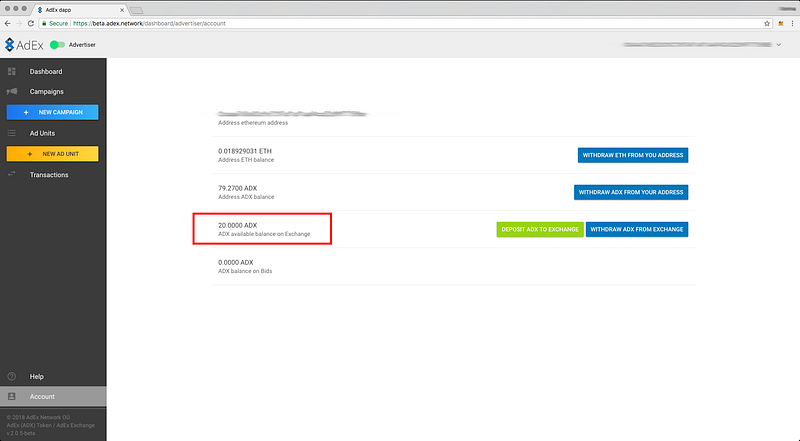Click the blurred ethereum address text
800x441 pixels.
pos(293,114)
